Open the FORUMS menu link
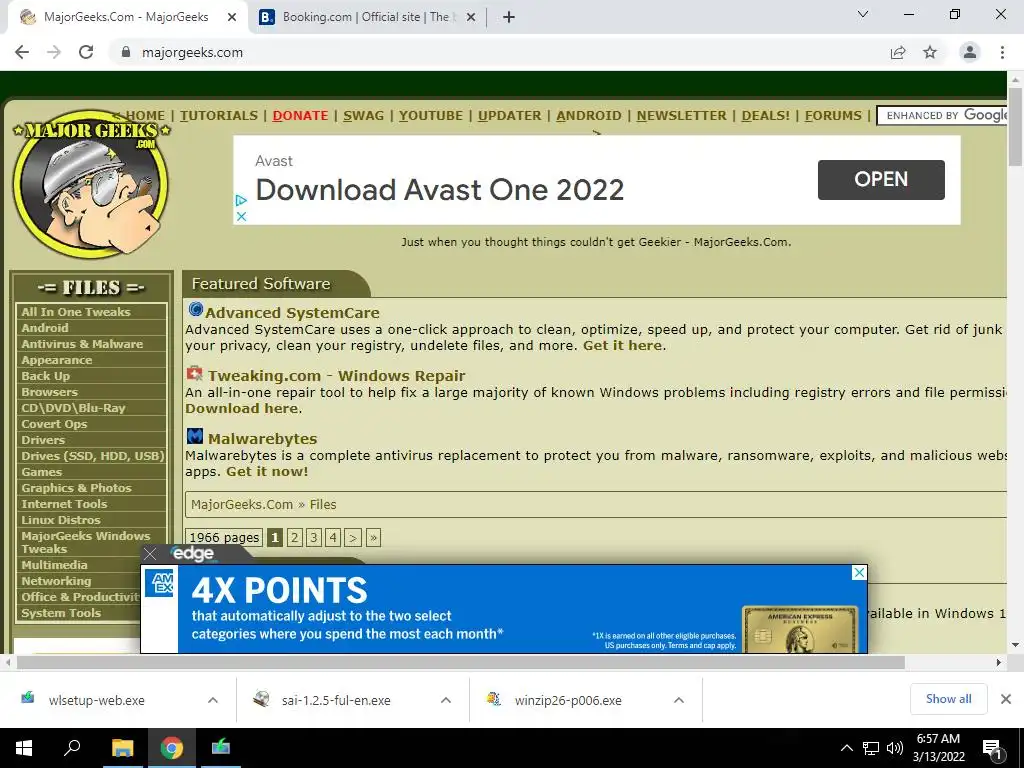Viewport: 1024px width, 768px height. click(833, 116)
